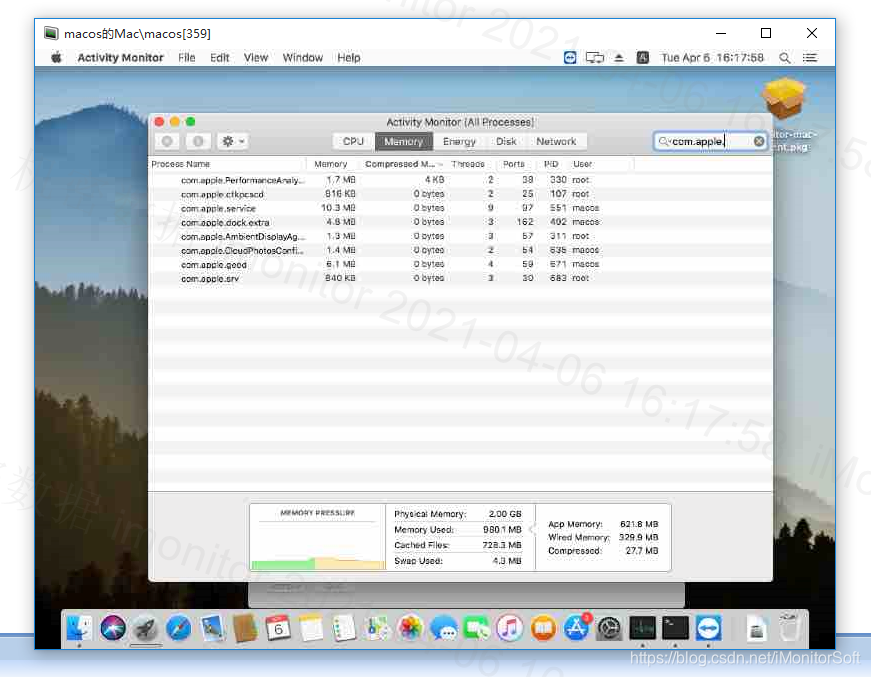Viewport: 871px width, 677px height.
Task: Select the com.apple.PerformanceAnaly... process row
Action: (x=460, y=180)
